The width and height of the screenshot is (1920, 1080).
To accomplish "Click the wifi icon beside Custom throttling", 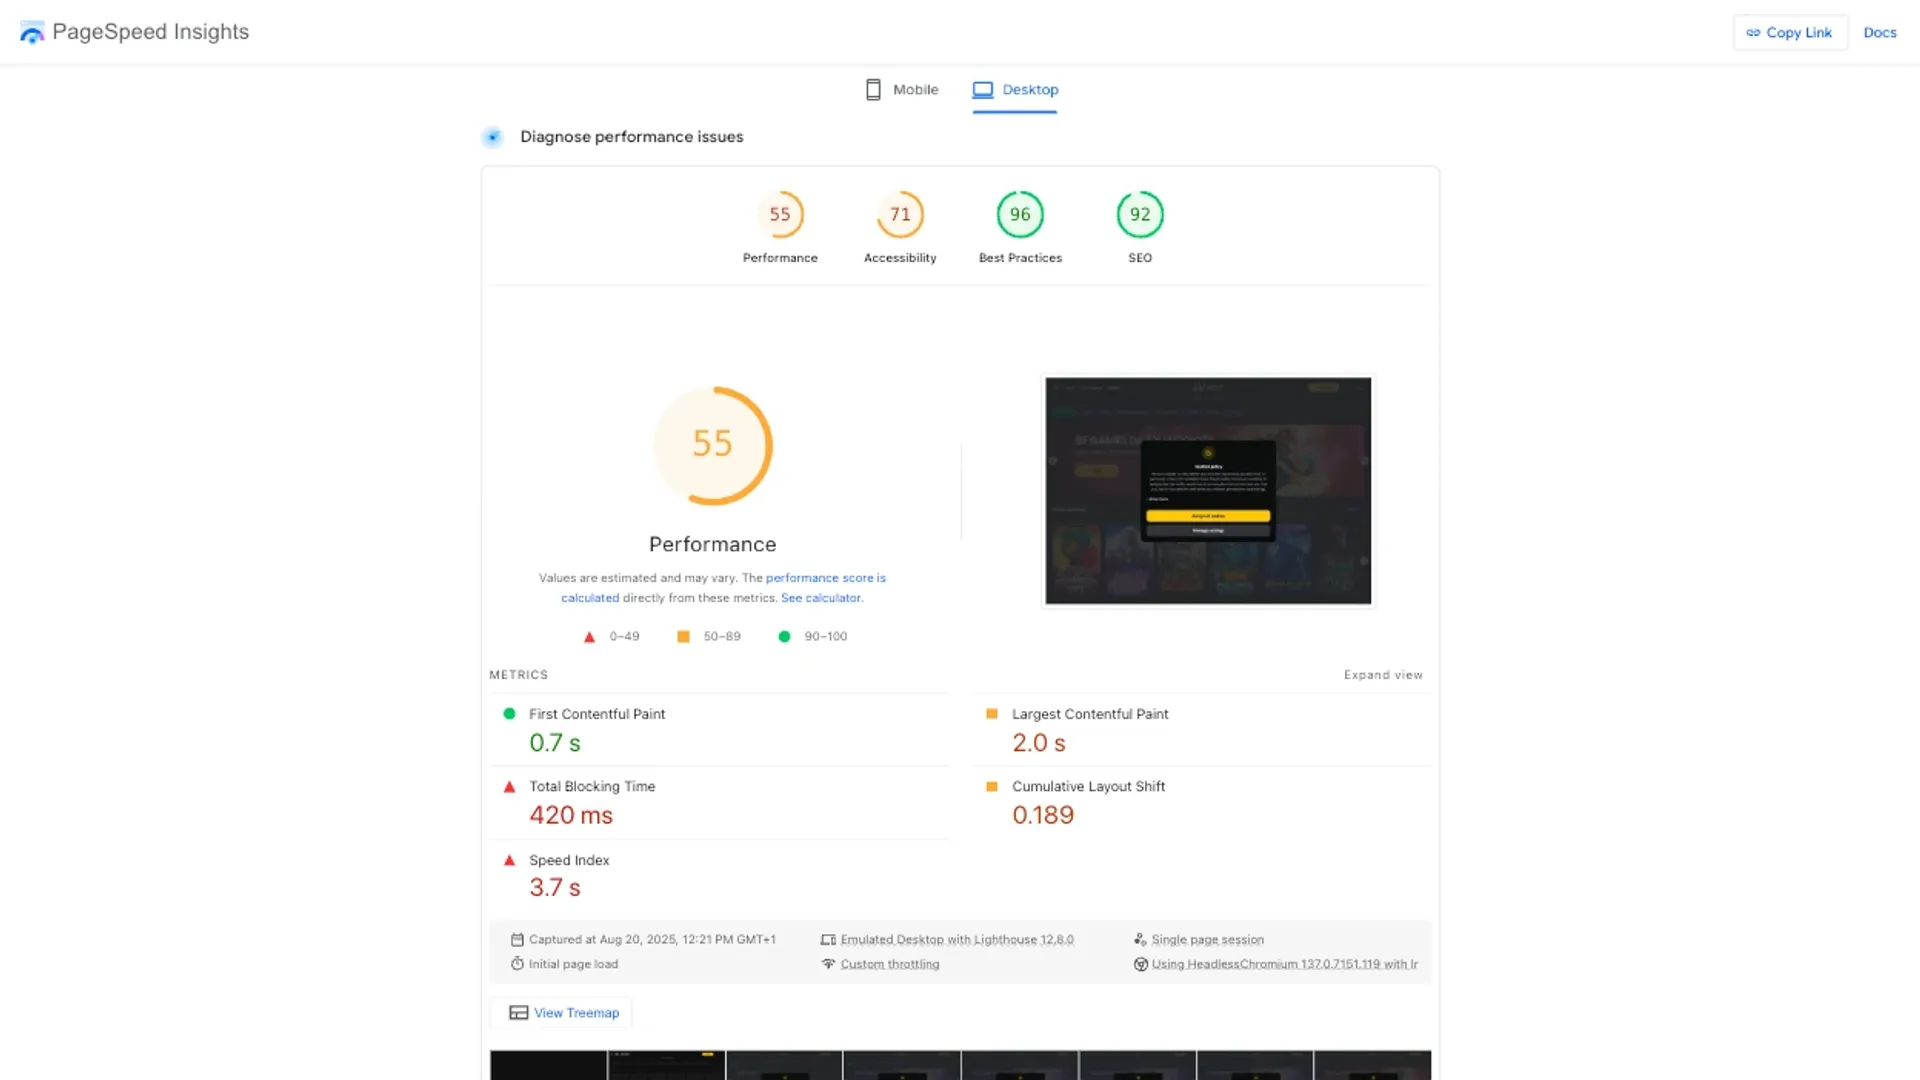I will 828,964.
